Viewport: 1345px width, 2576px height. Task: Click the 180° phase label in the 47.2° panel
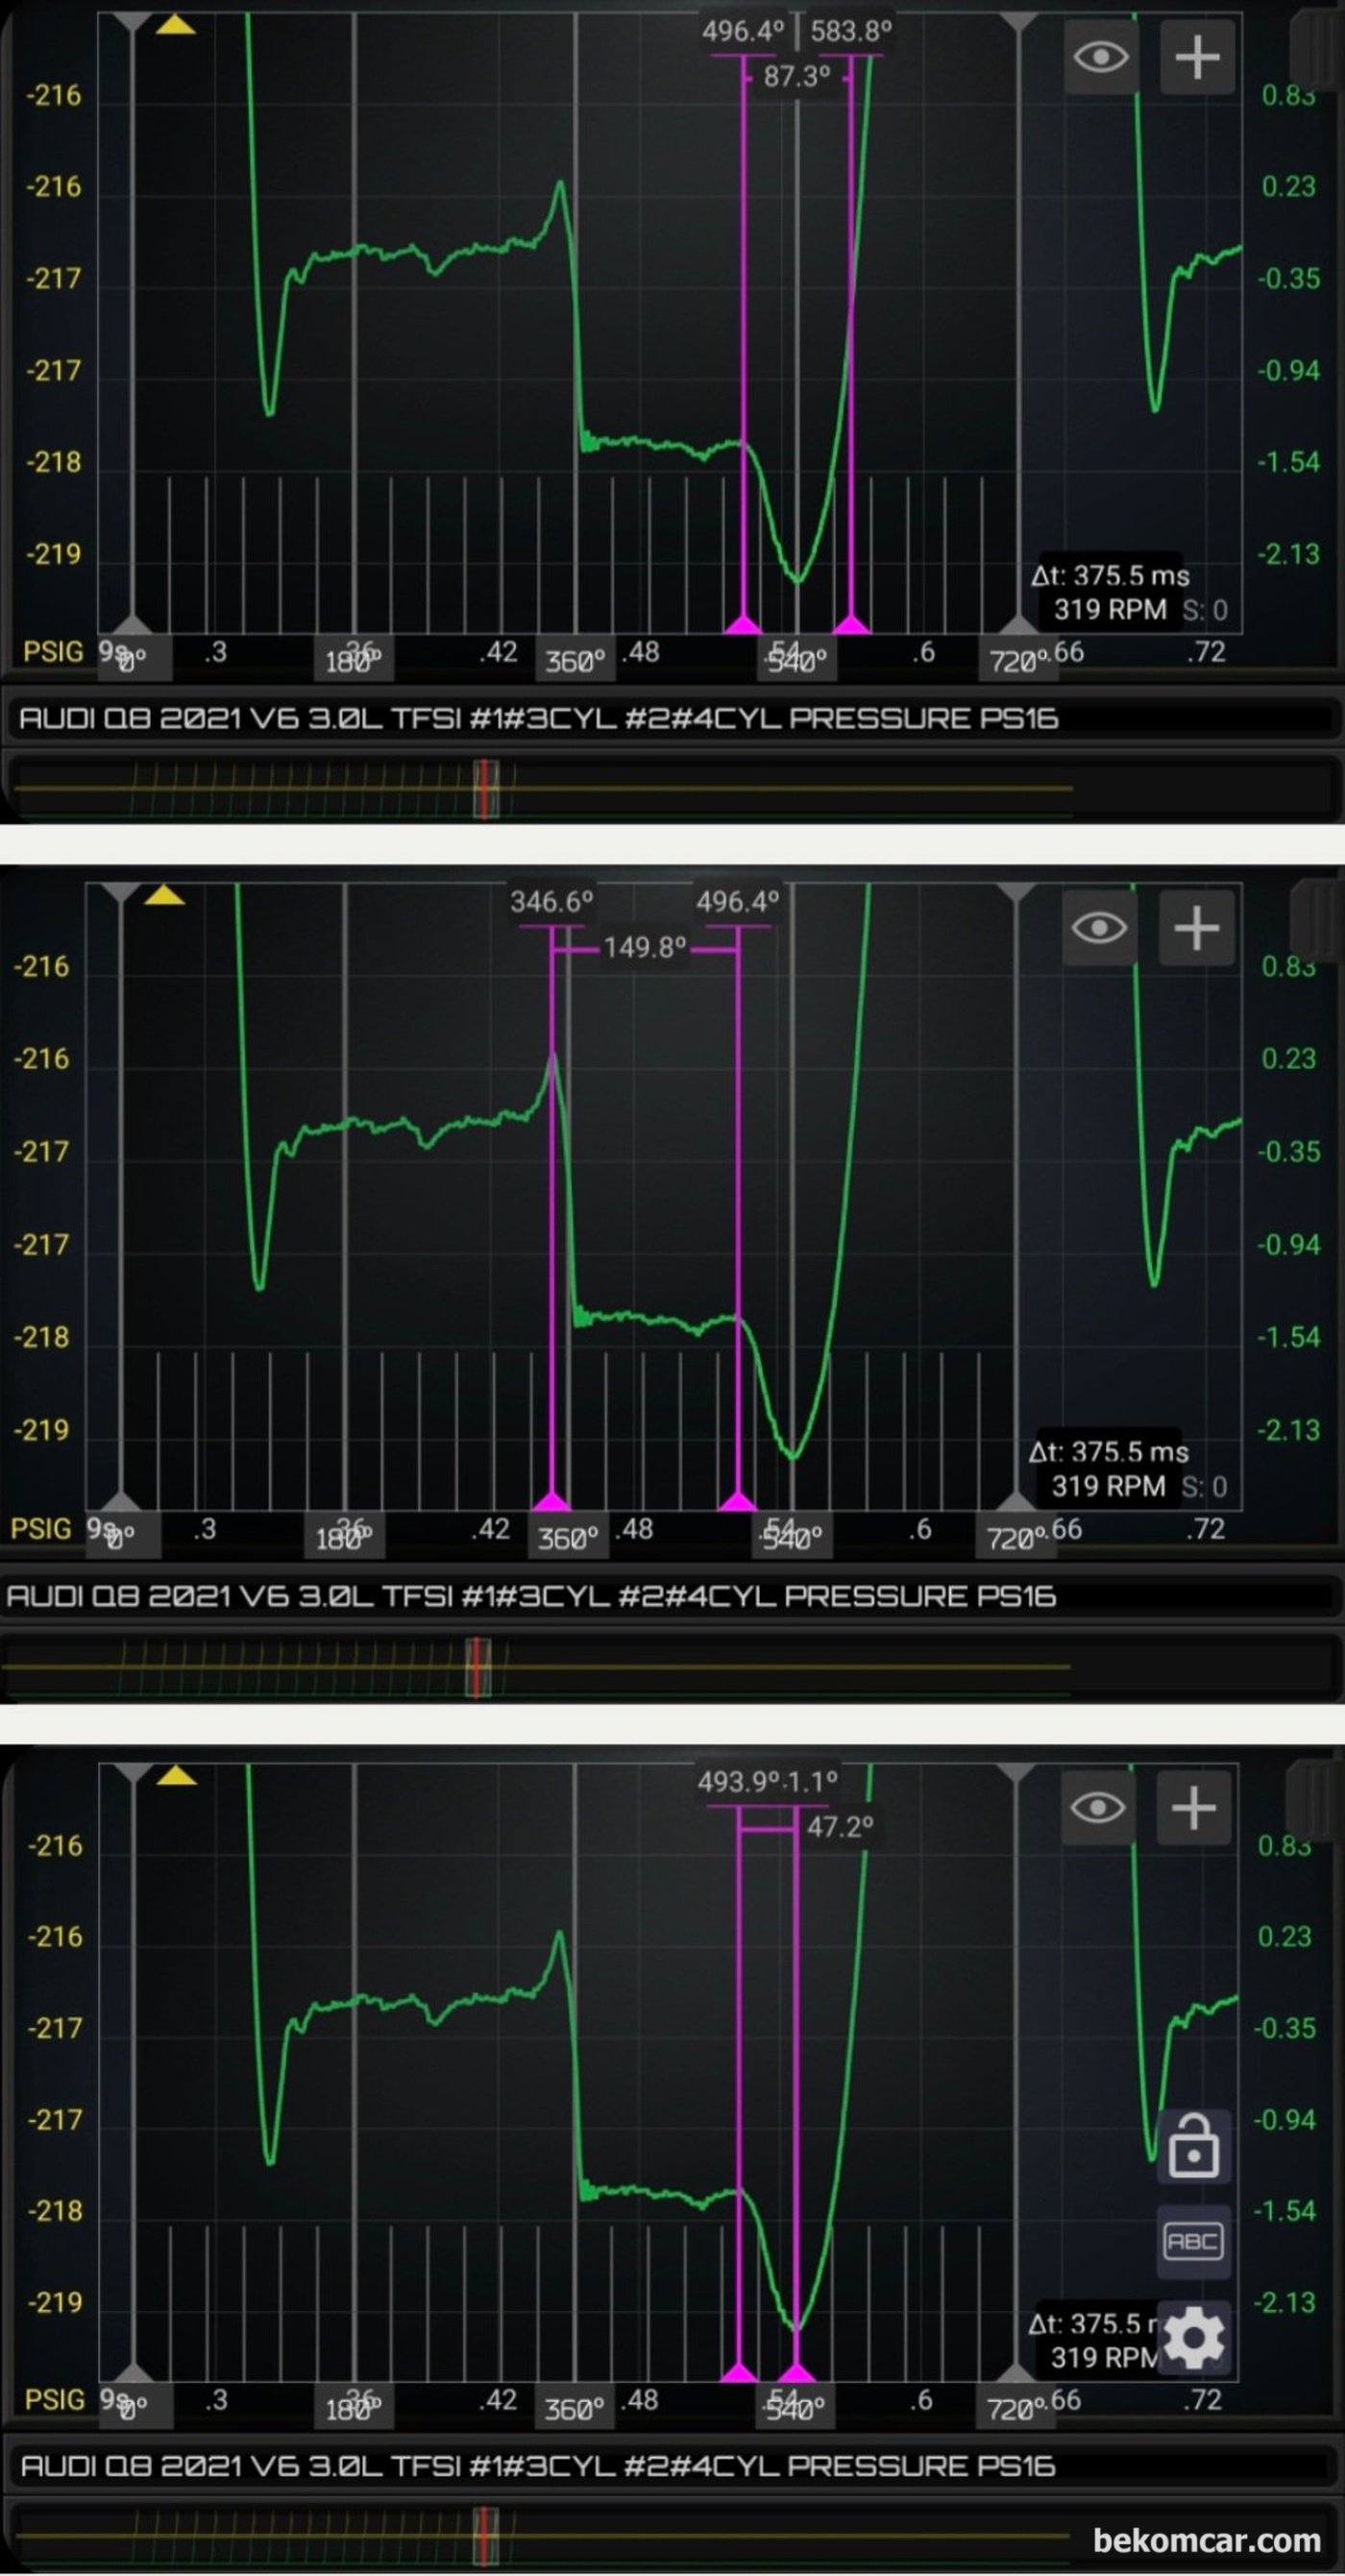coord(355,2410)
